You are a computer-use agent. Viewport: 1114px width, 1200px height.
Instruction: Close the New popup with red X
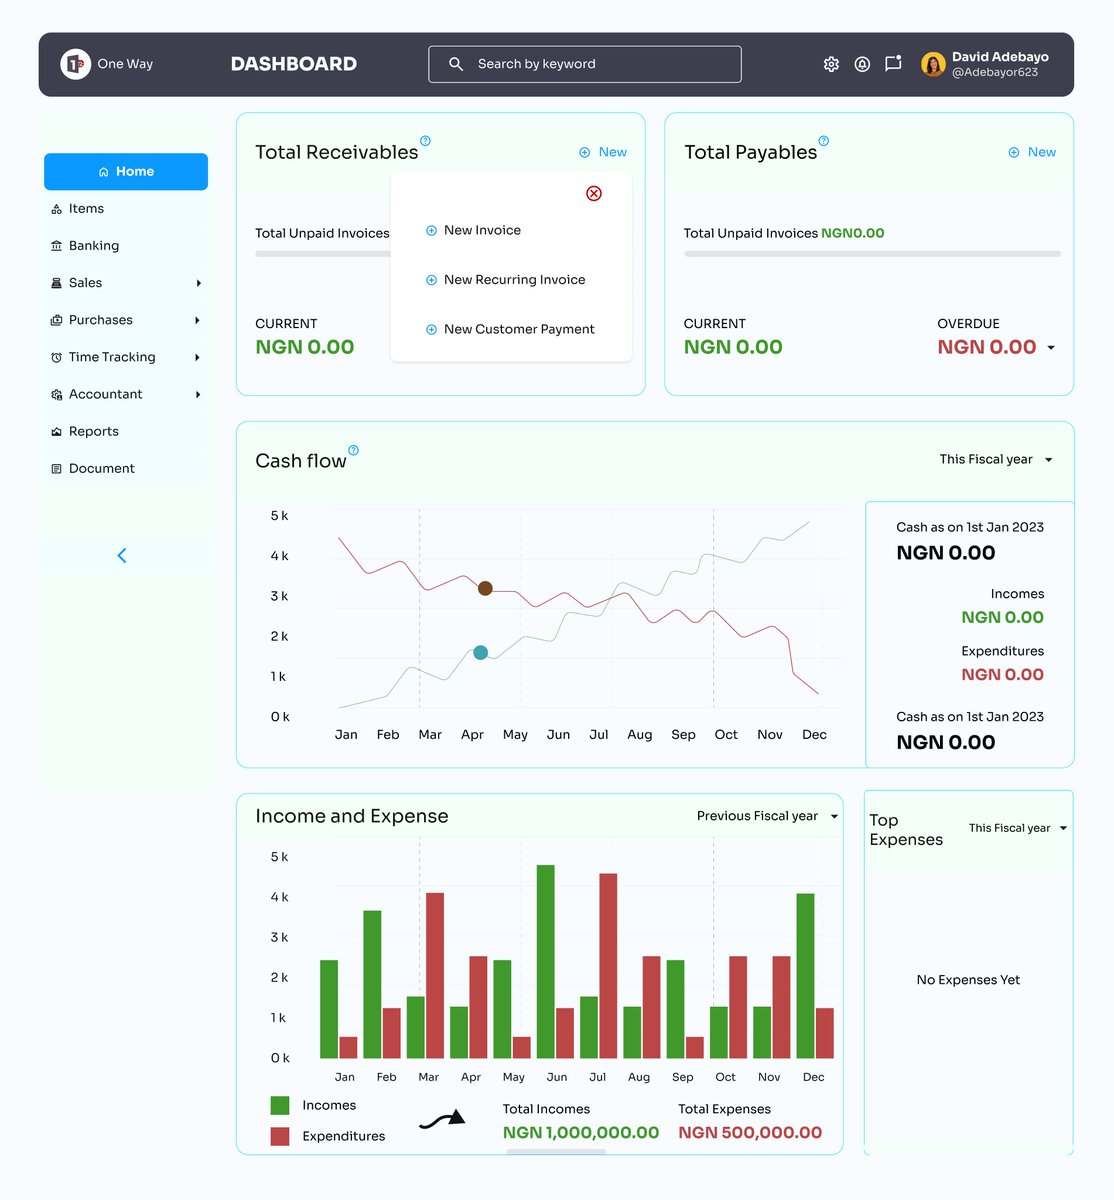pos(594,193)
